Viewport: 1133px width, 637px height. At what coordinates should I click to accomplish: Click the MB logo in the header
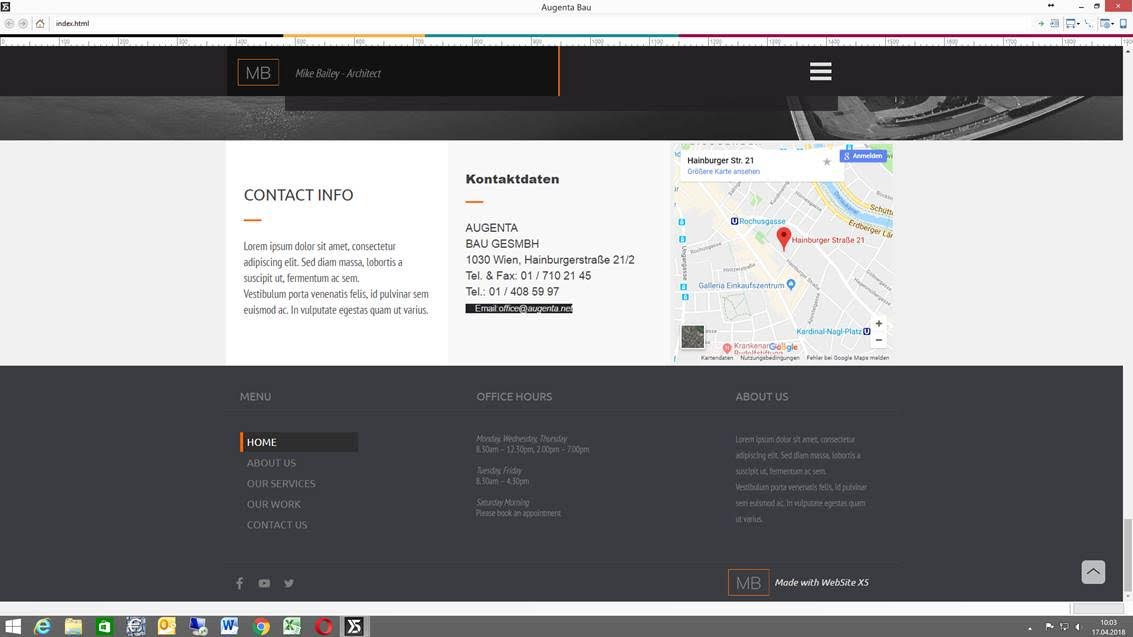(258, 73)
